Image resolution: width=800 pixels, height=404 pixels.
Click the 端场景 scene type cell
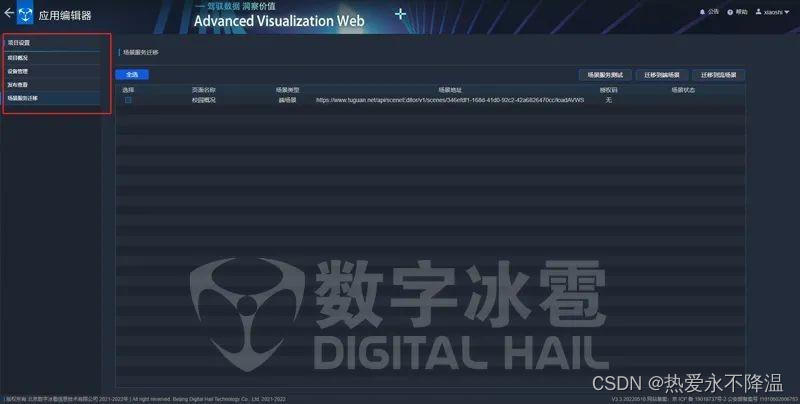coord(287,100)
